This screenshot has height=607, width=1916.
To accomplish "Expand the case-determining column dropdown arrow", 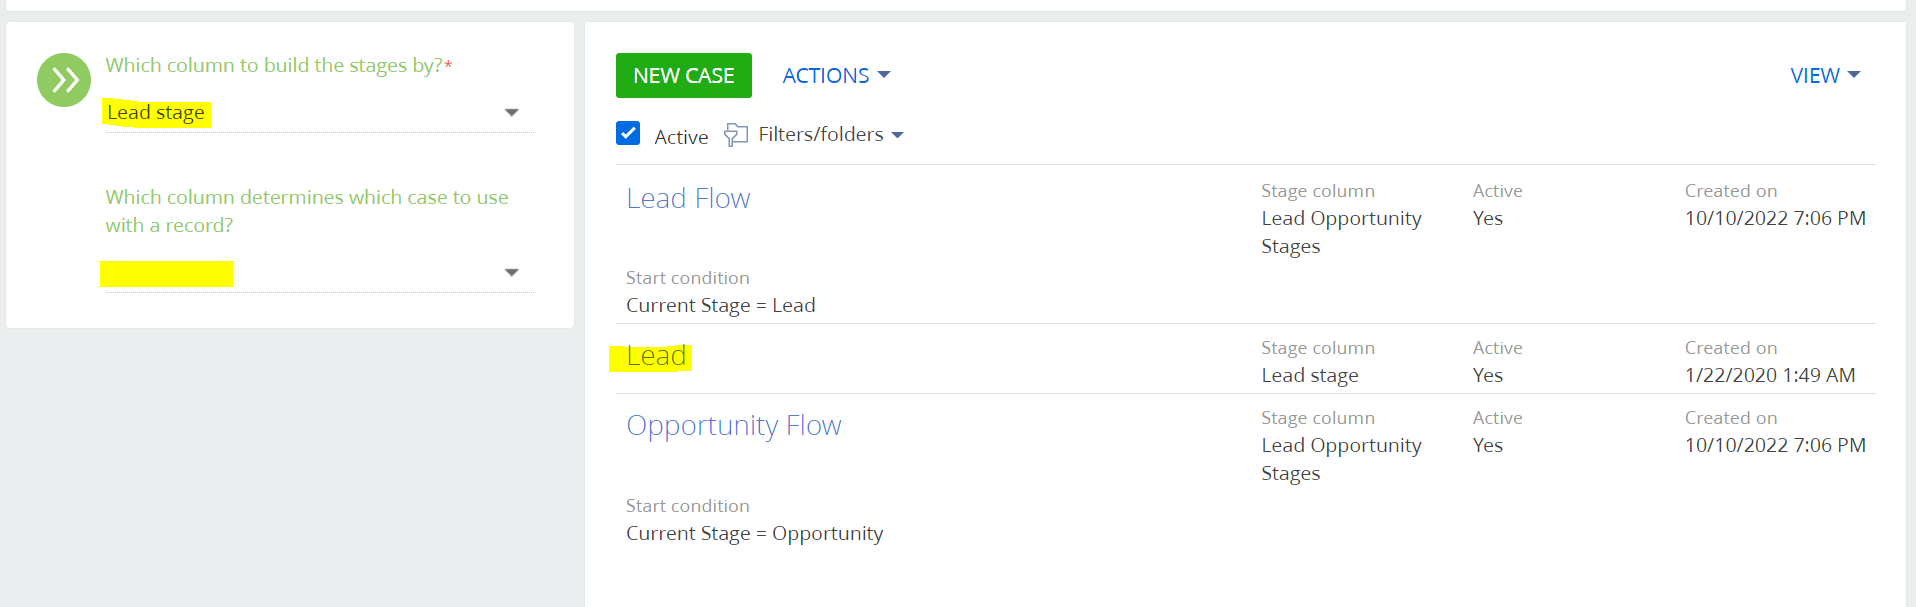I will coord(512,273).
